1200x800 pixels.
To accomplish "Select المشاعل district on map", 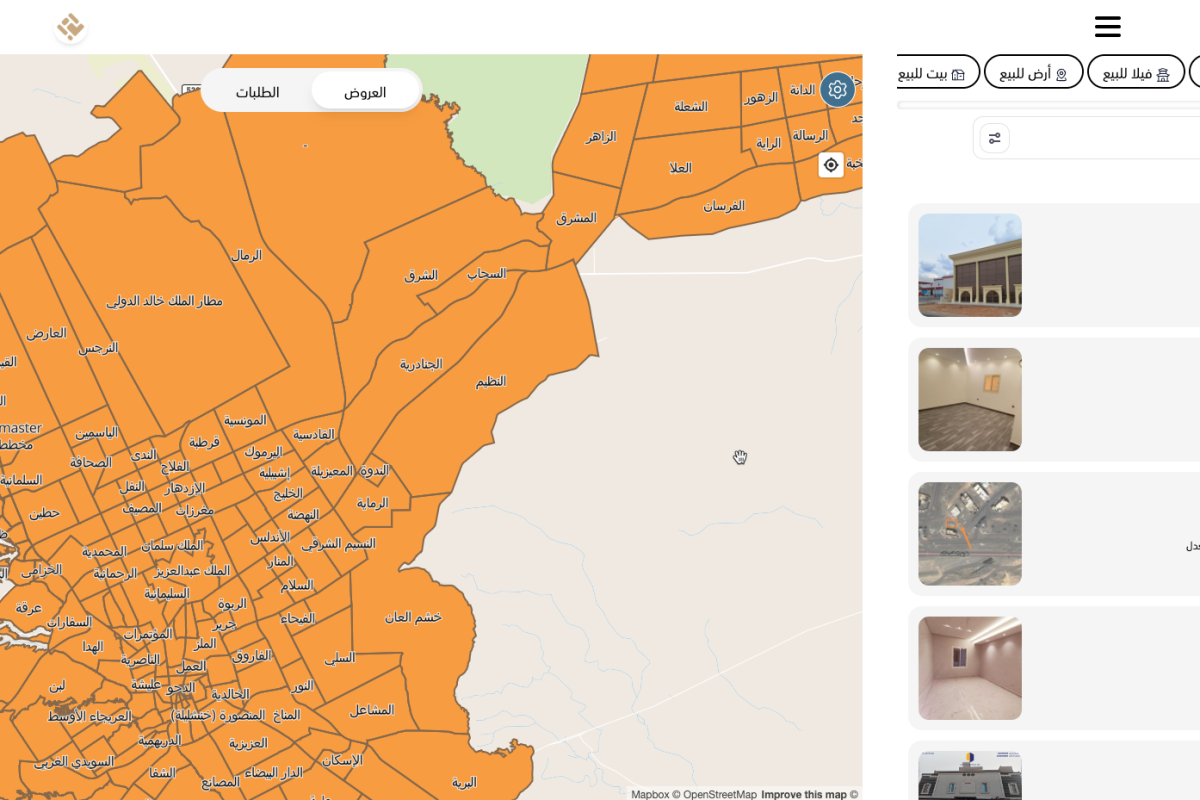I will [x=372, y=709].
